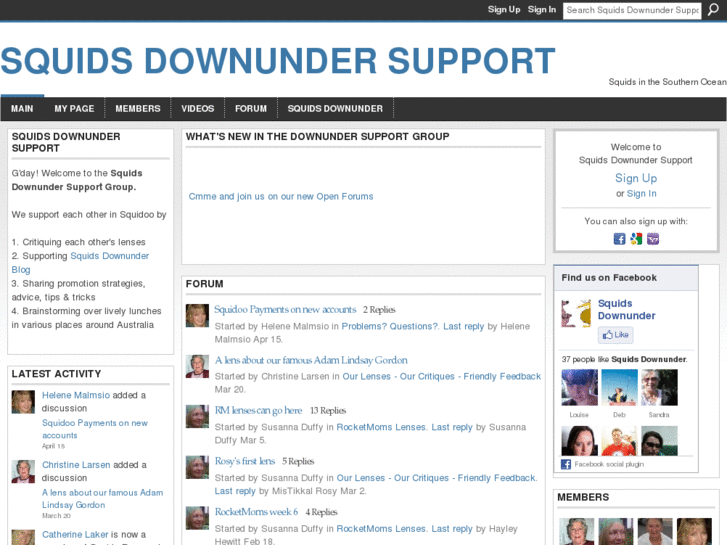Open the My Page tab
Screen dimensions: 727x545
[x=74, y=109]
